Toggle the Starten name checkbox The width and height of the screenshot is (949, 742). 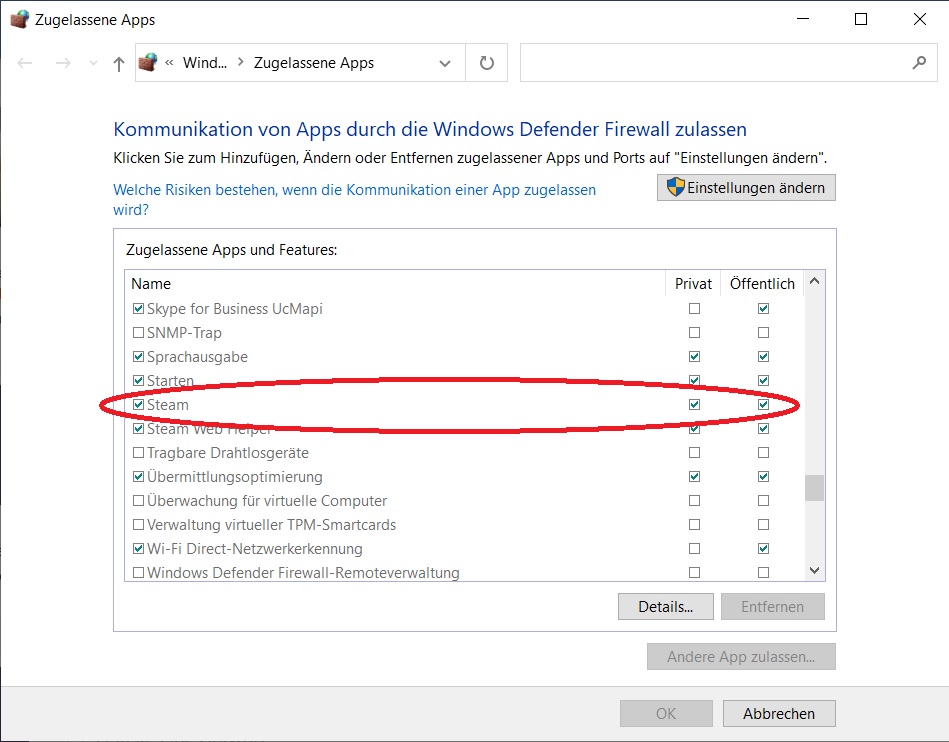click(x=139, y=381)
